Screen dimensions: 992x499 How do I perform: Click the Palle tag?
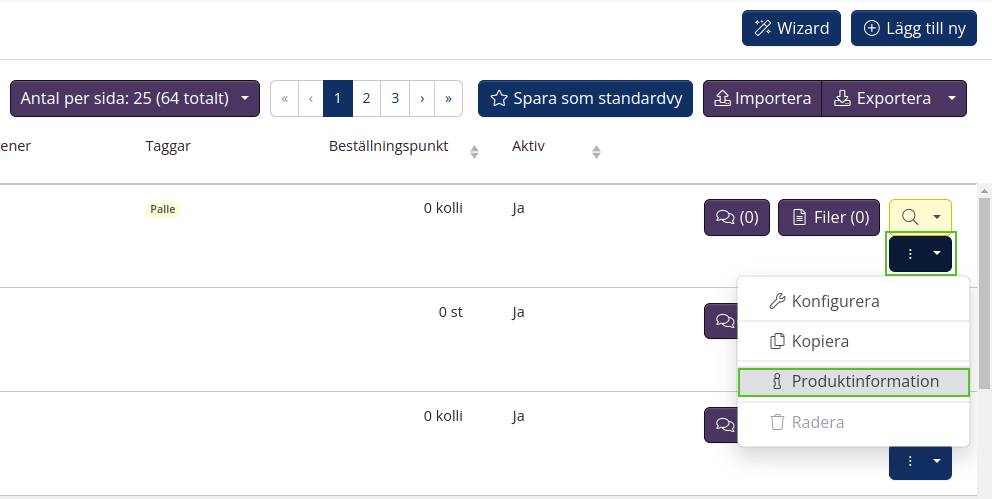[x=162, y=209]
